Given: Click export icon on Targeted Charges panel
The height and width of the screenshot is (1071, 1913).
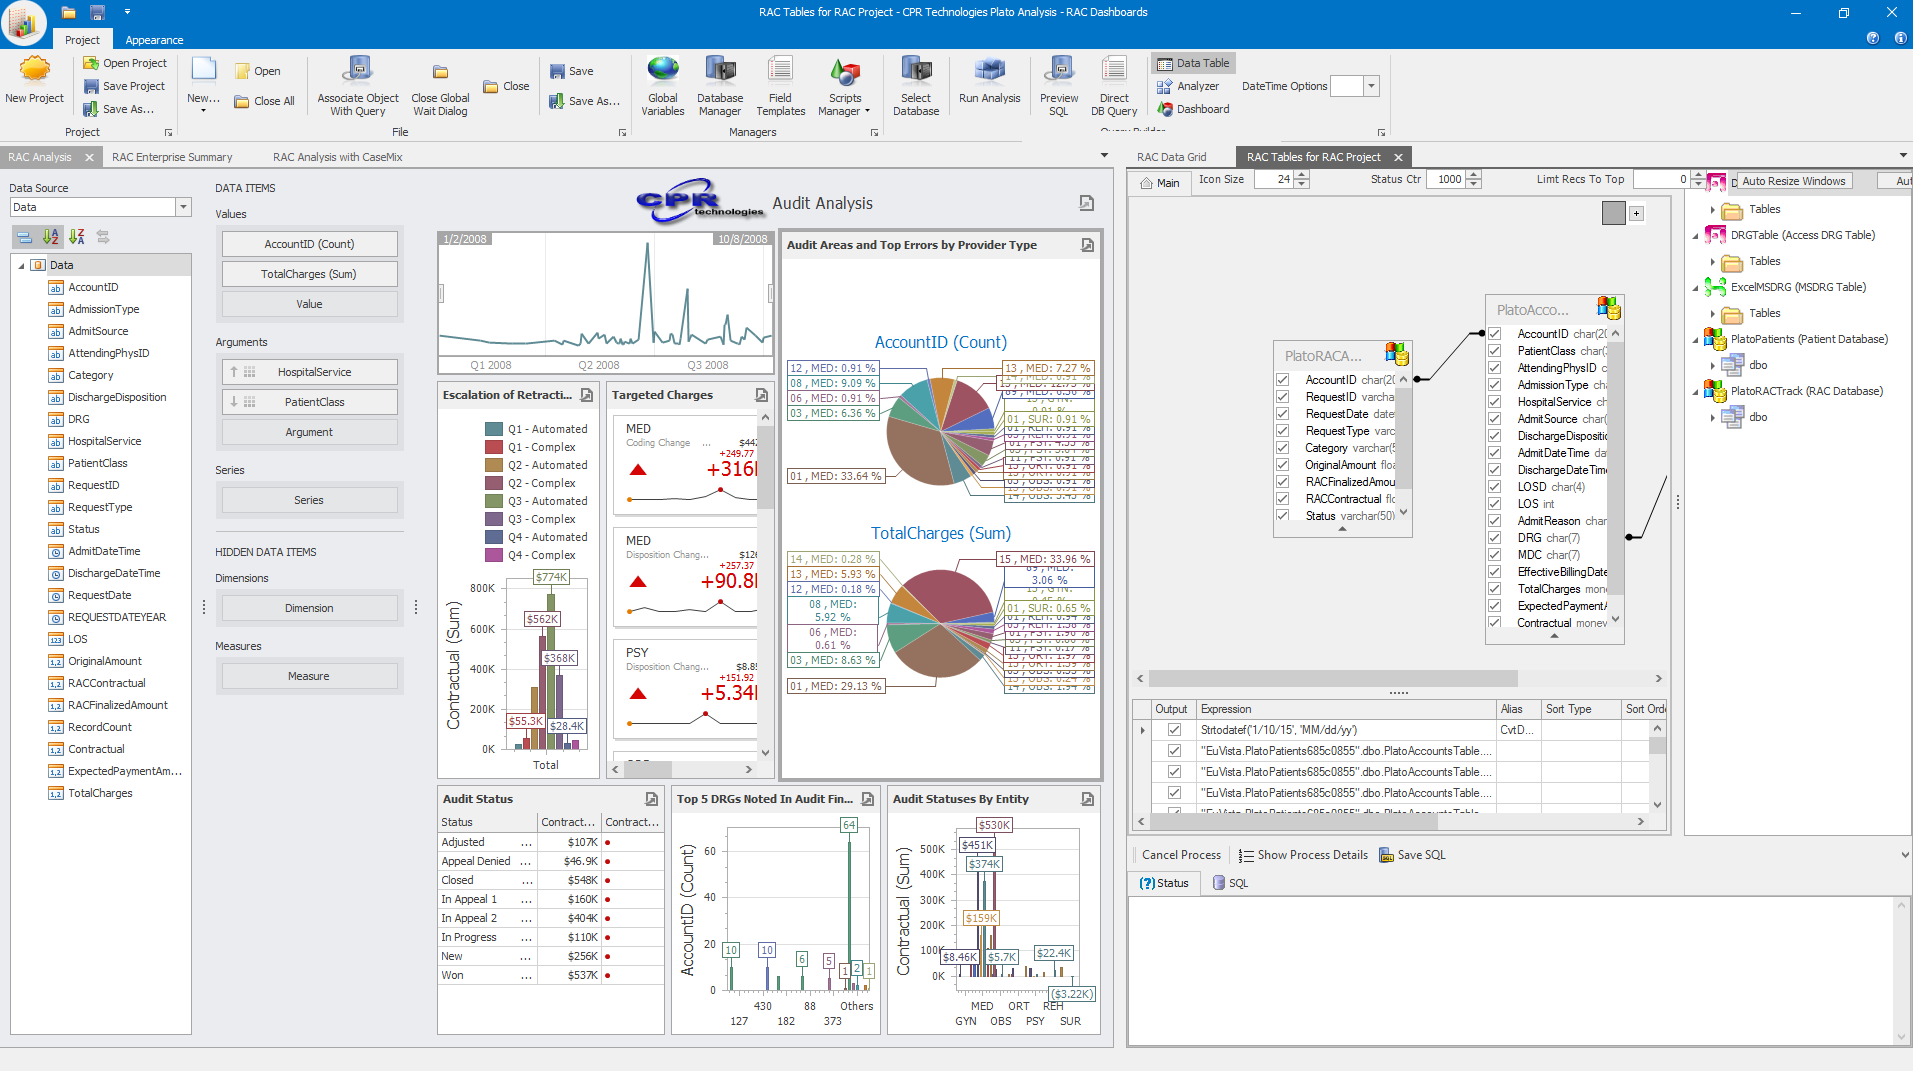Looking at the screenshot, I should (x=762, y=395).
